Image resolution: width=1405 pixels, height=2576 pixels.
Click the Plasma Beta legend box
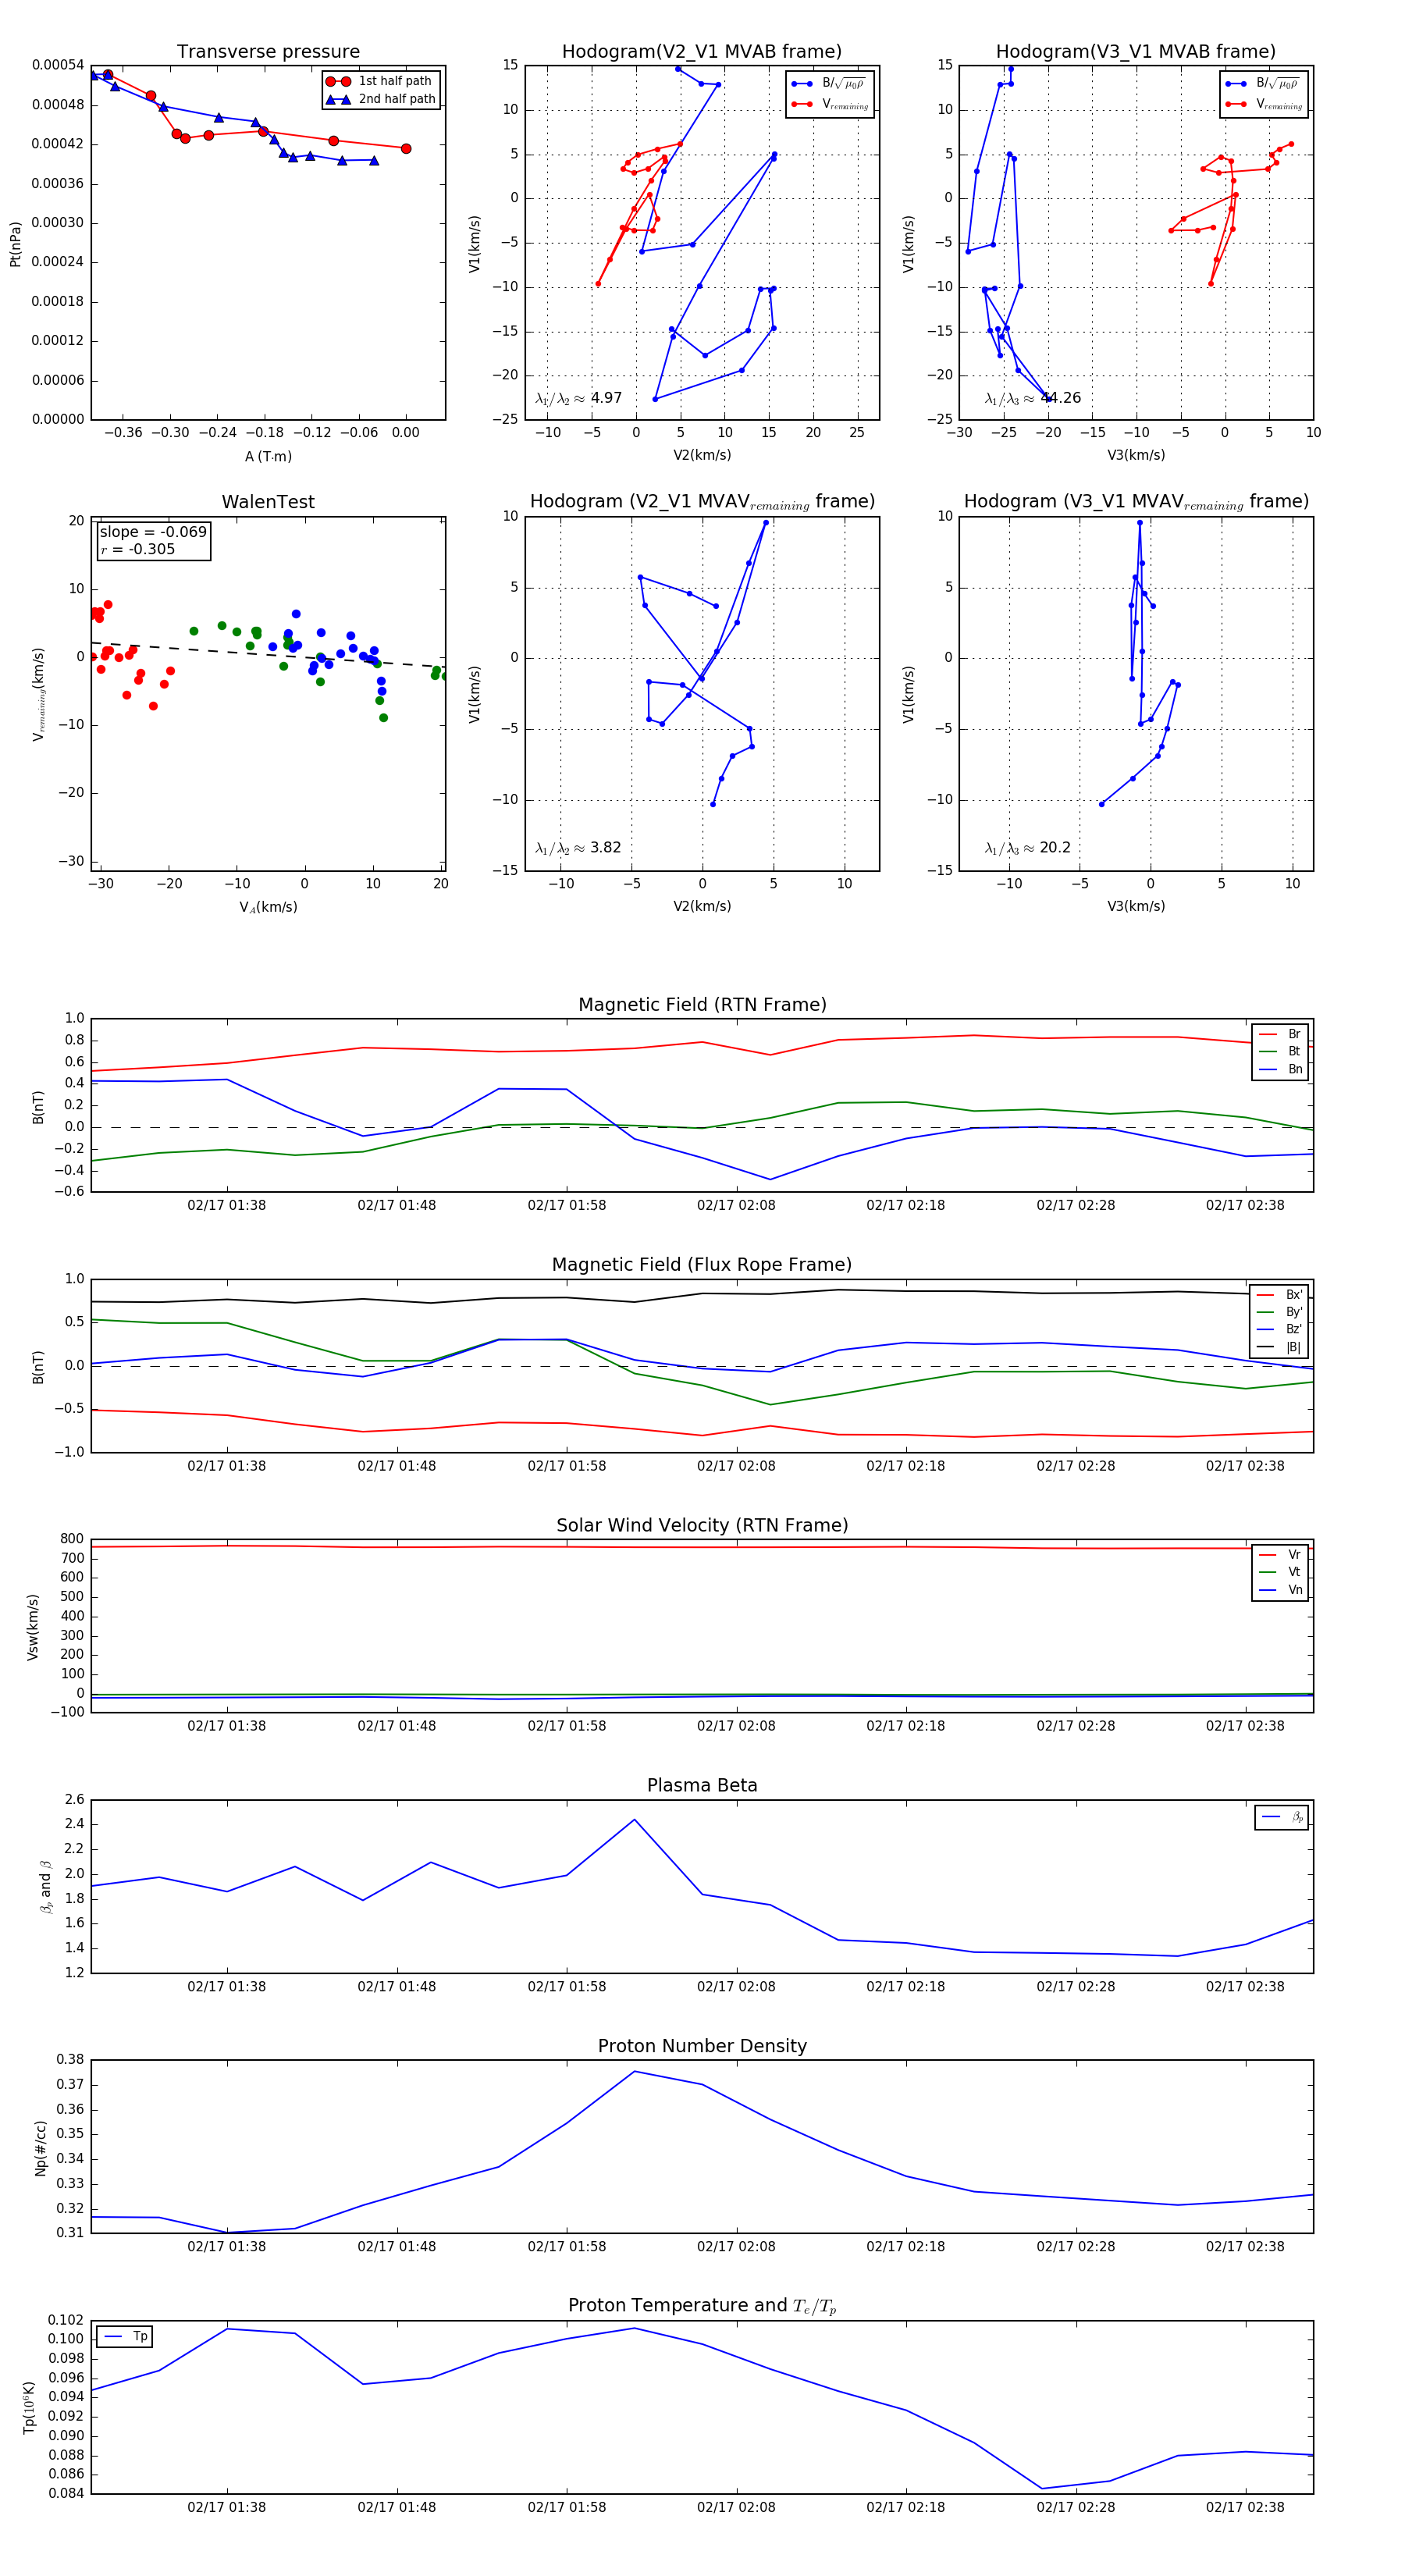point(1282,1817)
